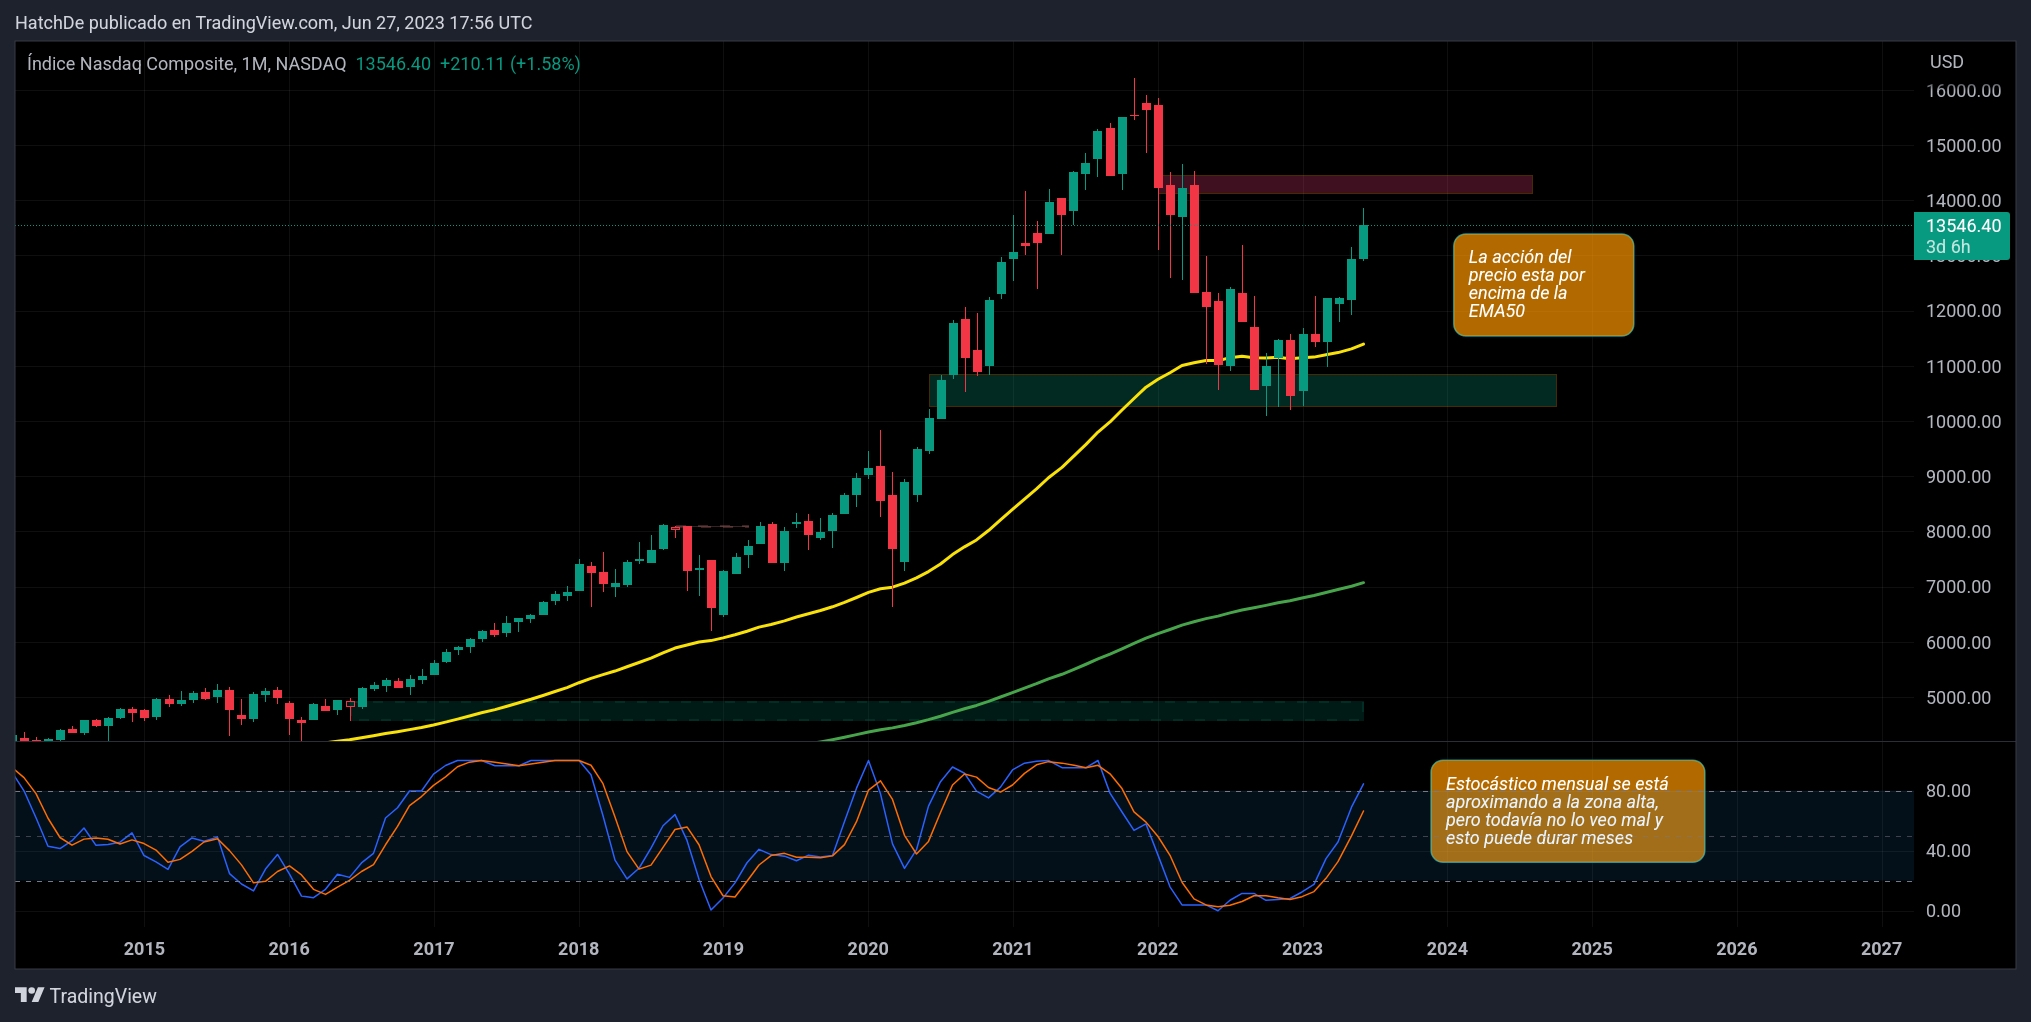Select the Índice Nasdaq Composite symbol name
This screenshot has width=2031, height=1022.
pyautogui.click(x=130, y=62)
